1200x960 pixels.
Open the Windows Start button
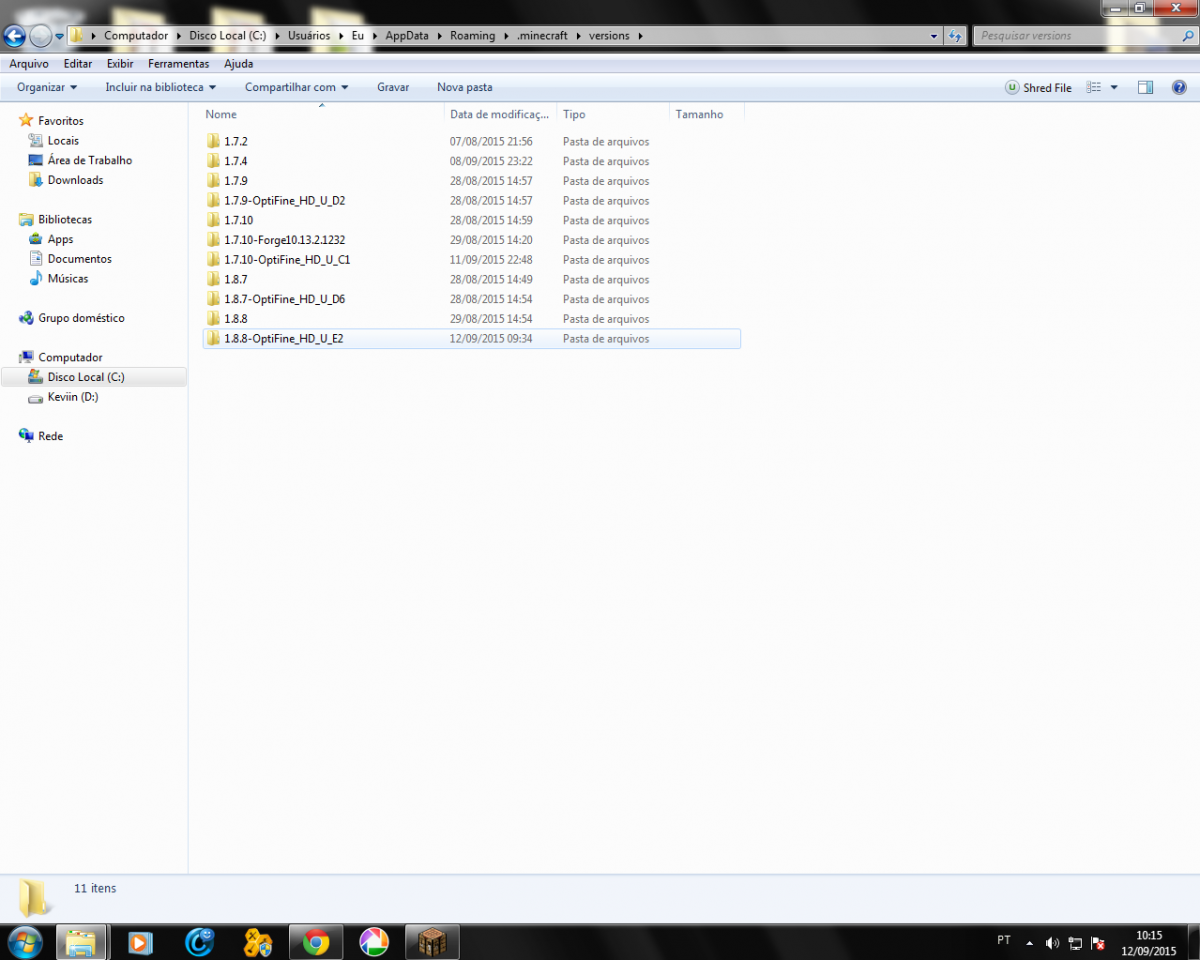coord(23,942)
